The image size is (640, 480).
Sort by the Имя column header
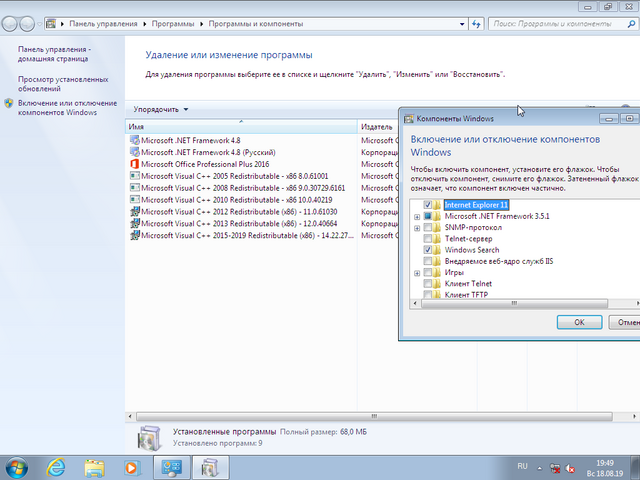[241, 127]
